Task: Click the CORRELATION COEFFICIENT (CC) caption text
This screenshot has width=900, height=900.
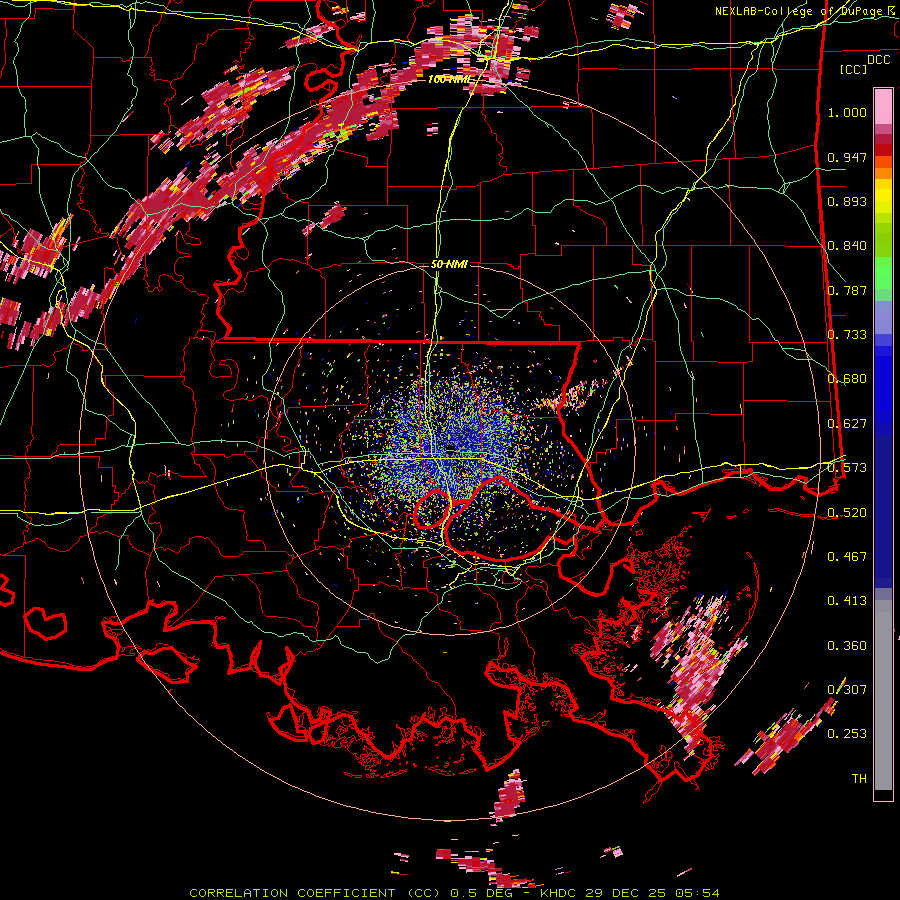Action: (315, 893)
